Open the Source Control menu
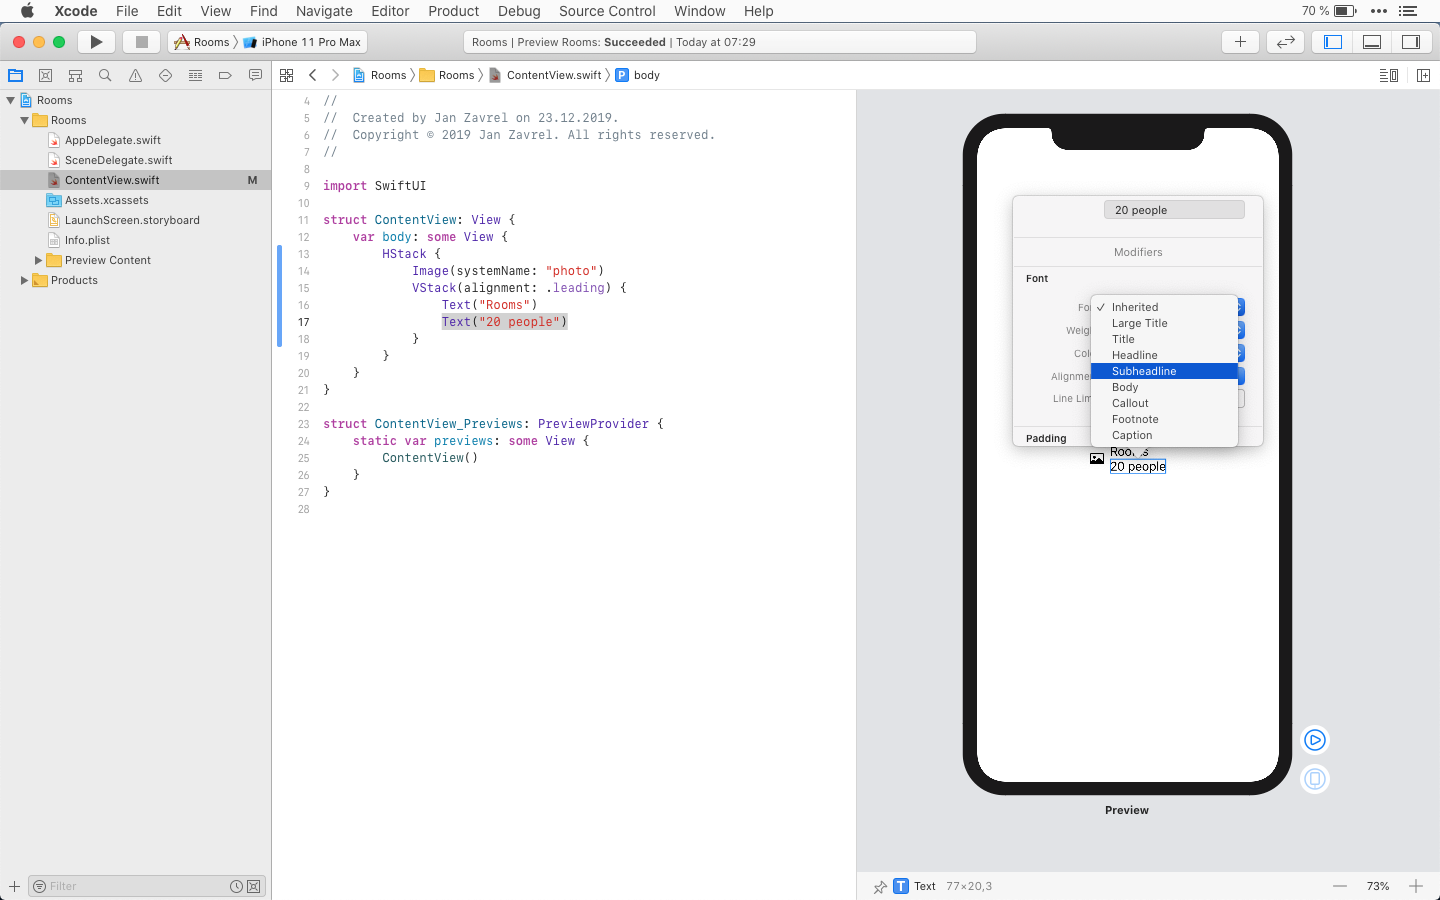Image resolution: width=1440 pixels, height=900 pixels. click(x=607, y=11)
